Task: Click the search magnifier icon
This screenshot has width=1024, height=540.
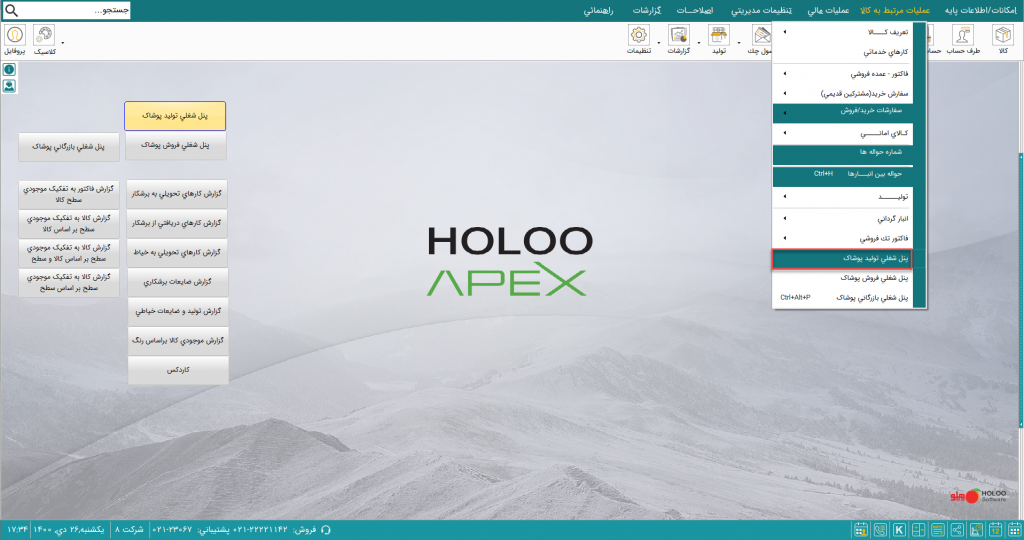Action: tap(12, 10)
